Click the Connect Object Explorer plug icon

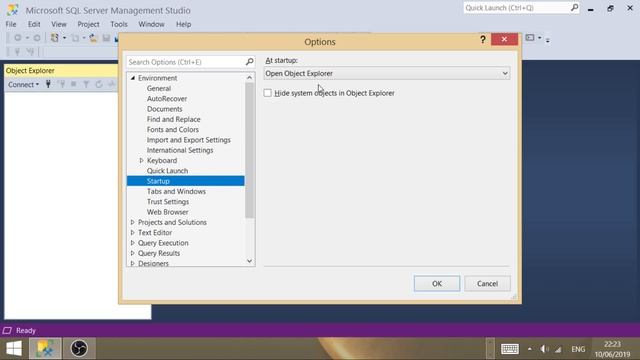(48, 84)
